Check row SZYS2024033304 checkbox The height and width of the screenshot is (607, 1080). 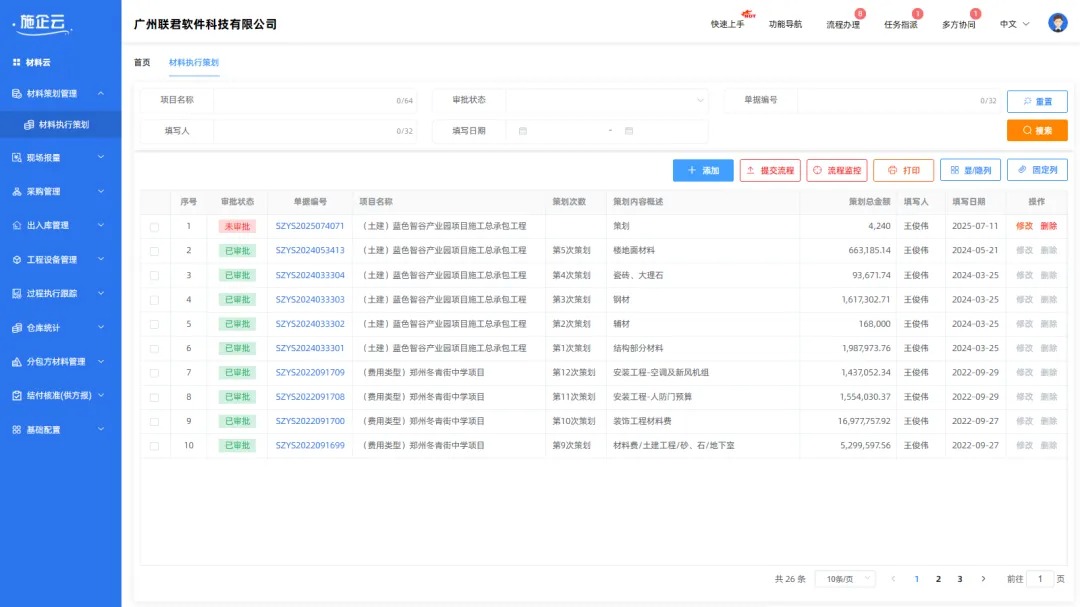(154, 276)
